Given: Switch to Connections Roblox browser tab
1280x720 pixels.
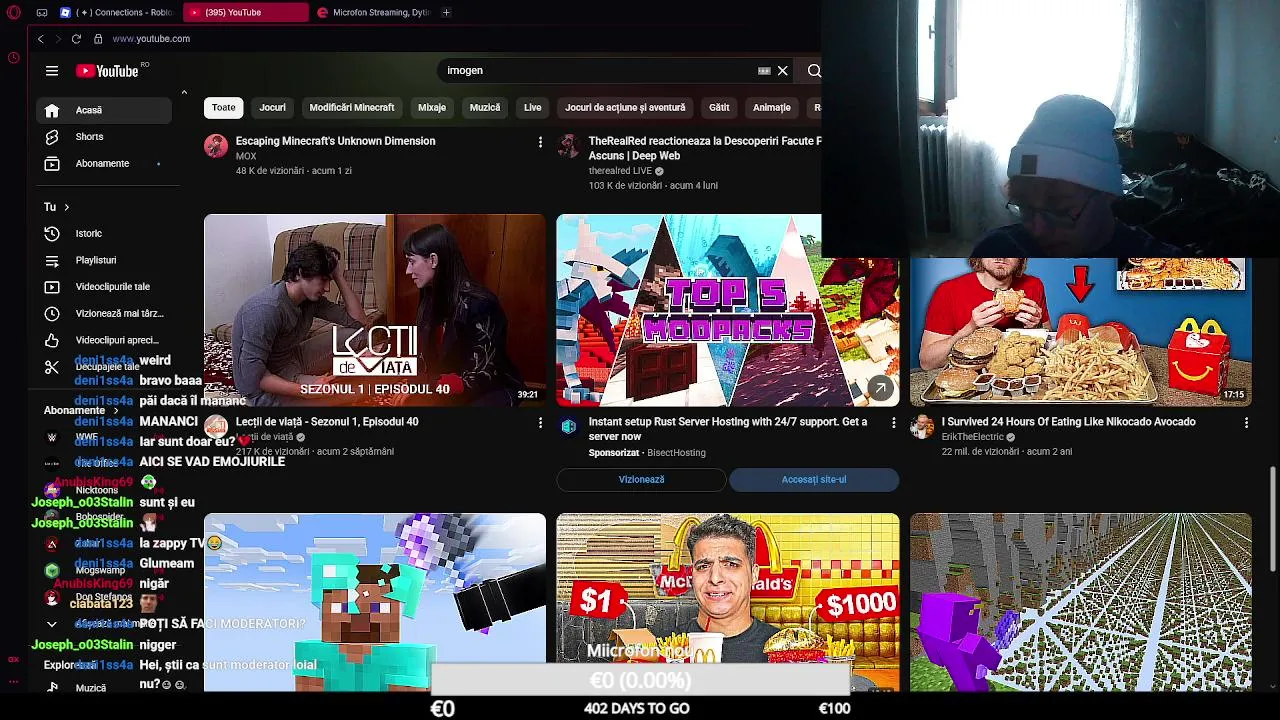Looking at the screenshot, I should [118, 12].
